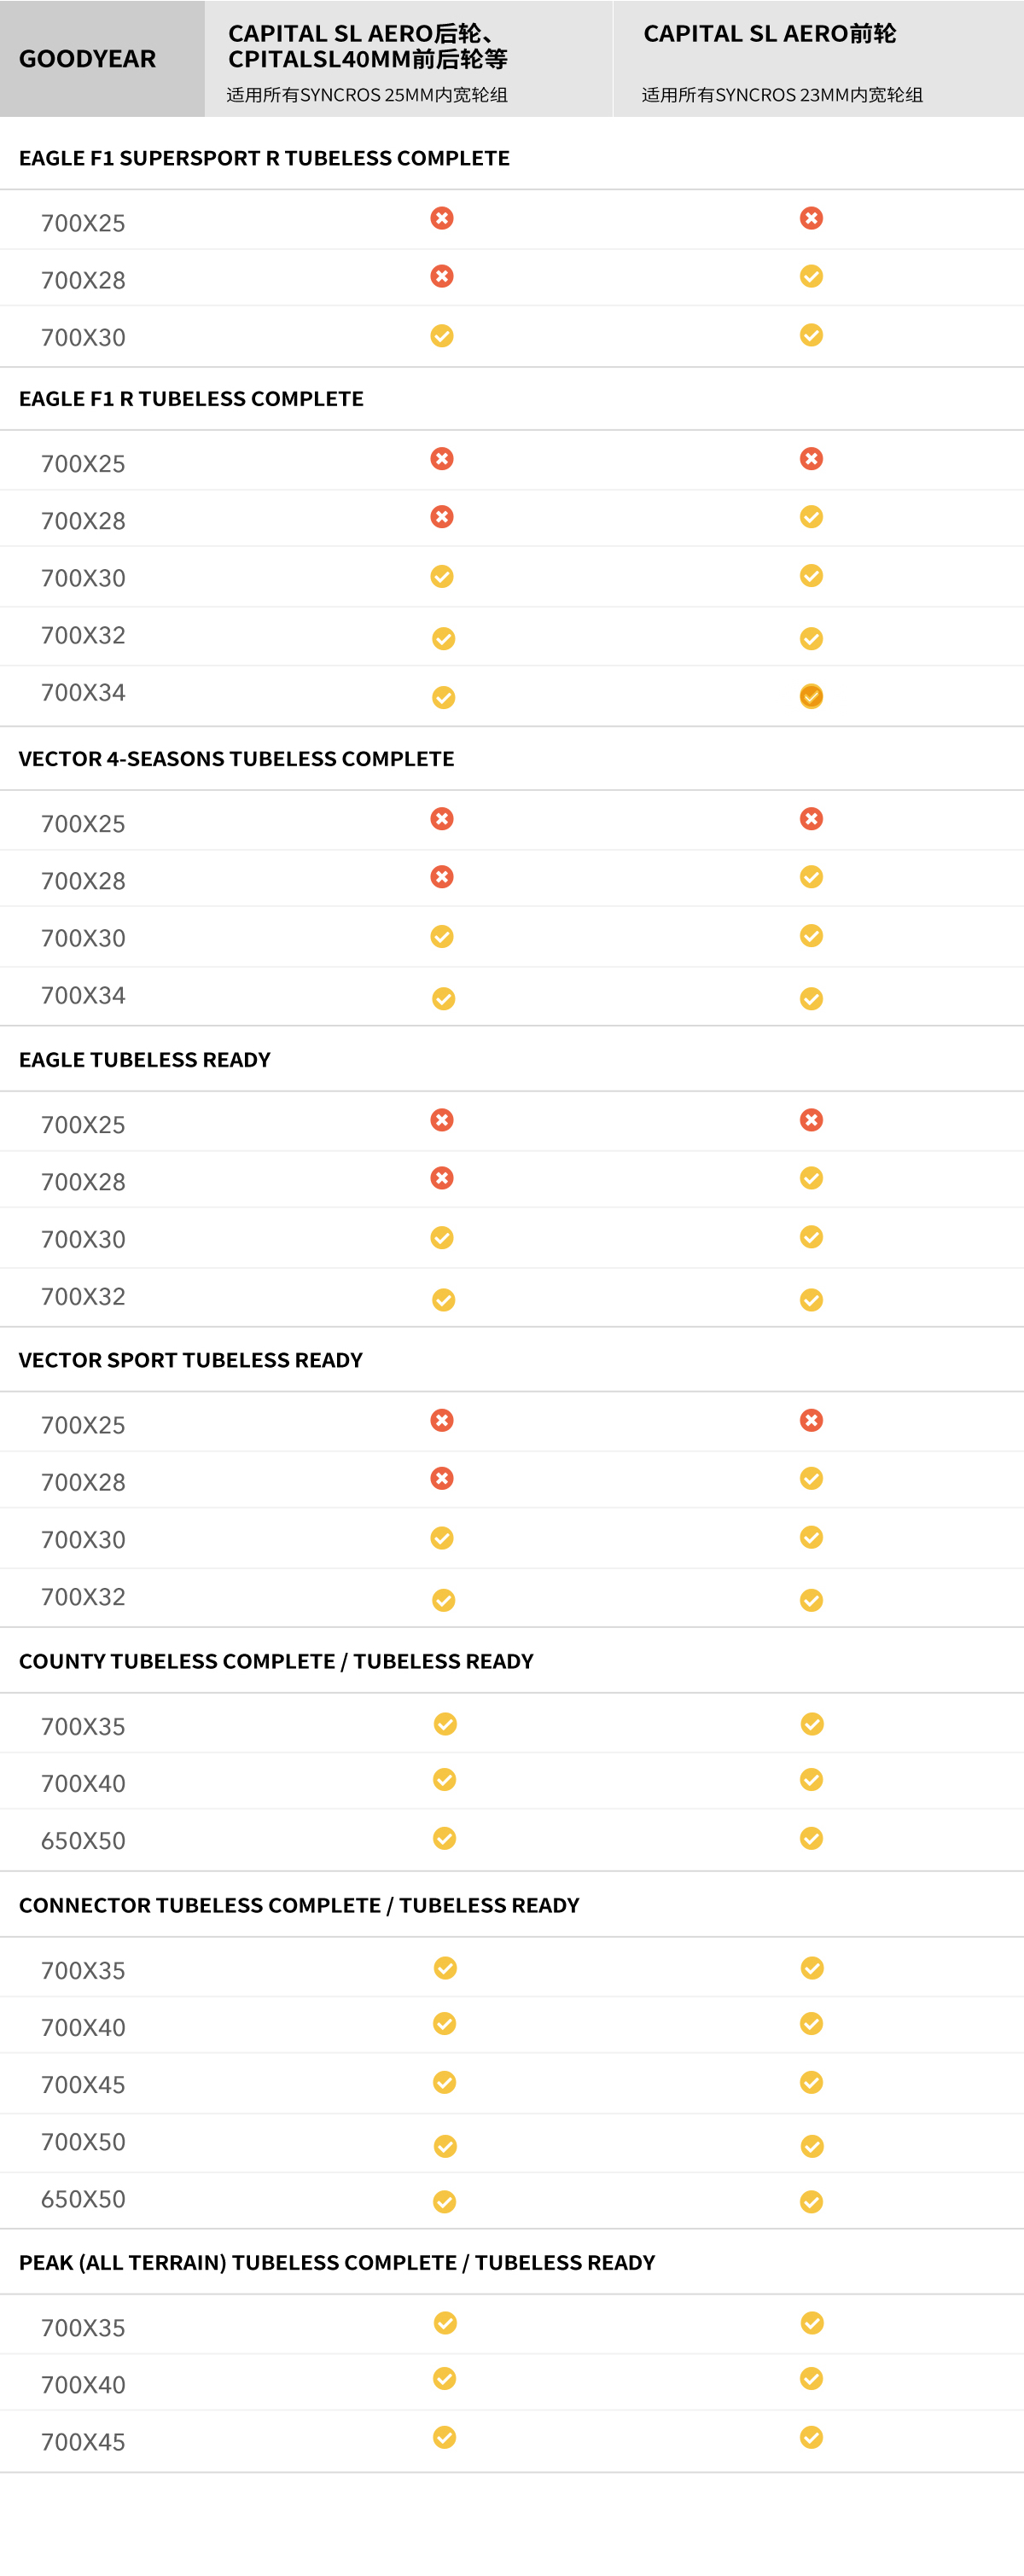Click red X for Vector 4-Seasons 700X28 under 25MM column
This screenshot has height=2576, width=1024.
pyautogui.click(x=442, y=877)
